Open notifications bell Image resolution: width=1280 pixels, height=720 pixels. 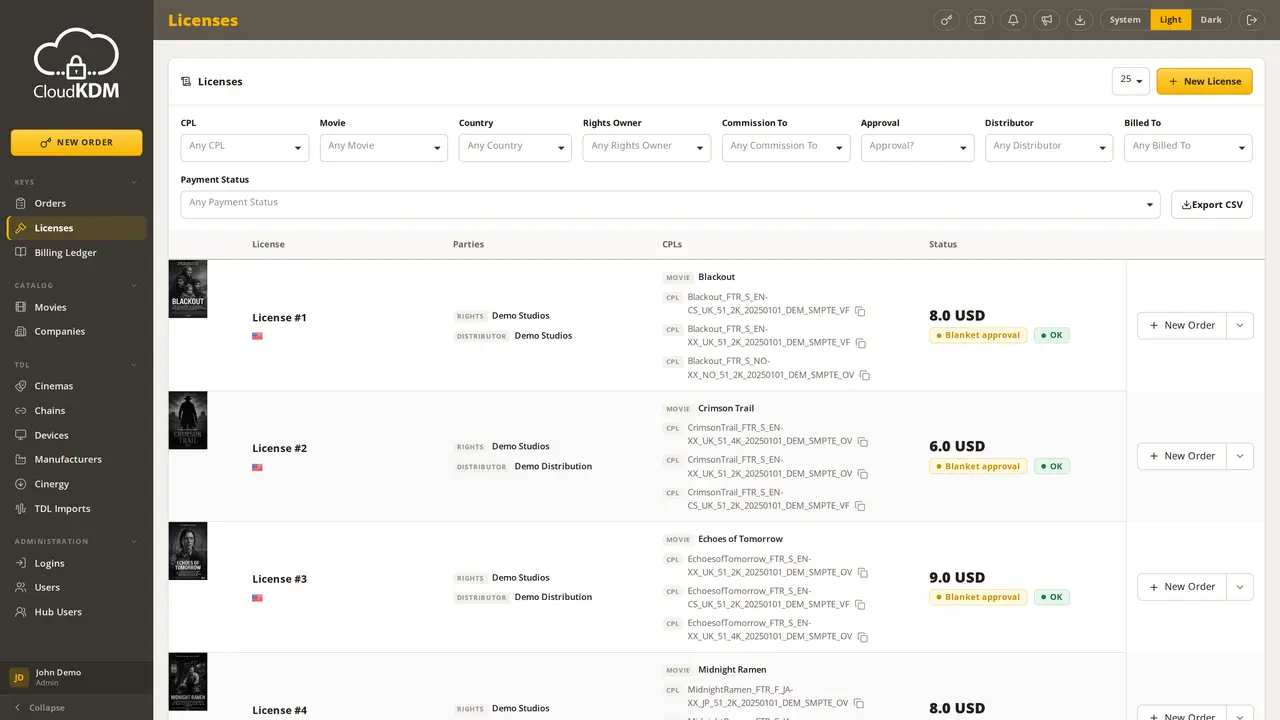1013,20
